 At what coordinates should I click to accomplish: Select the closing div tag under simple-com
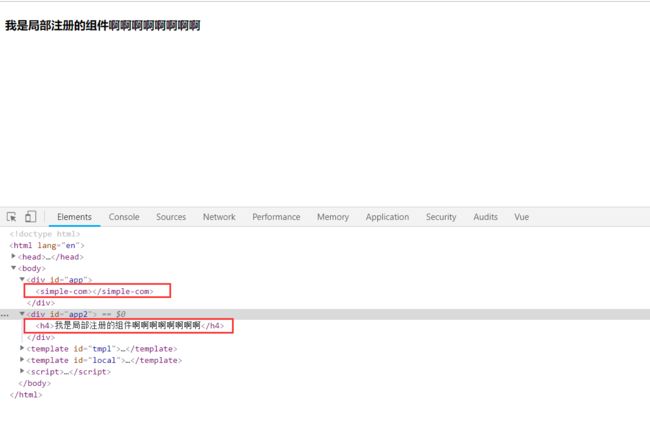coord(41,303)
